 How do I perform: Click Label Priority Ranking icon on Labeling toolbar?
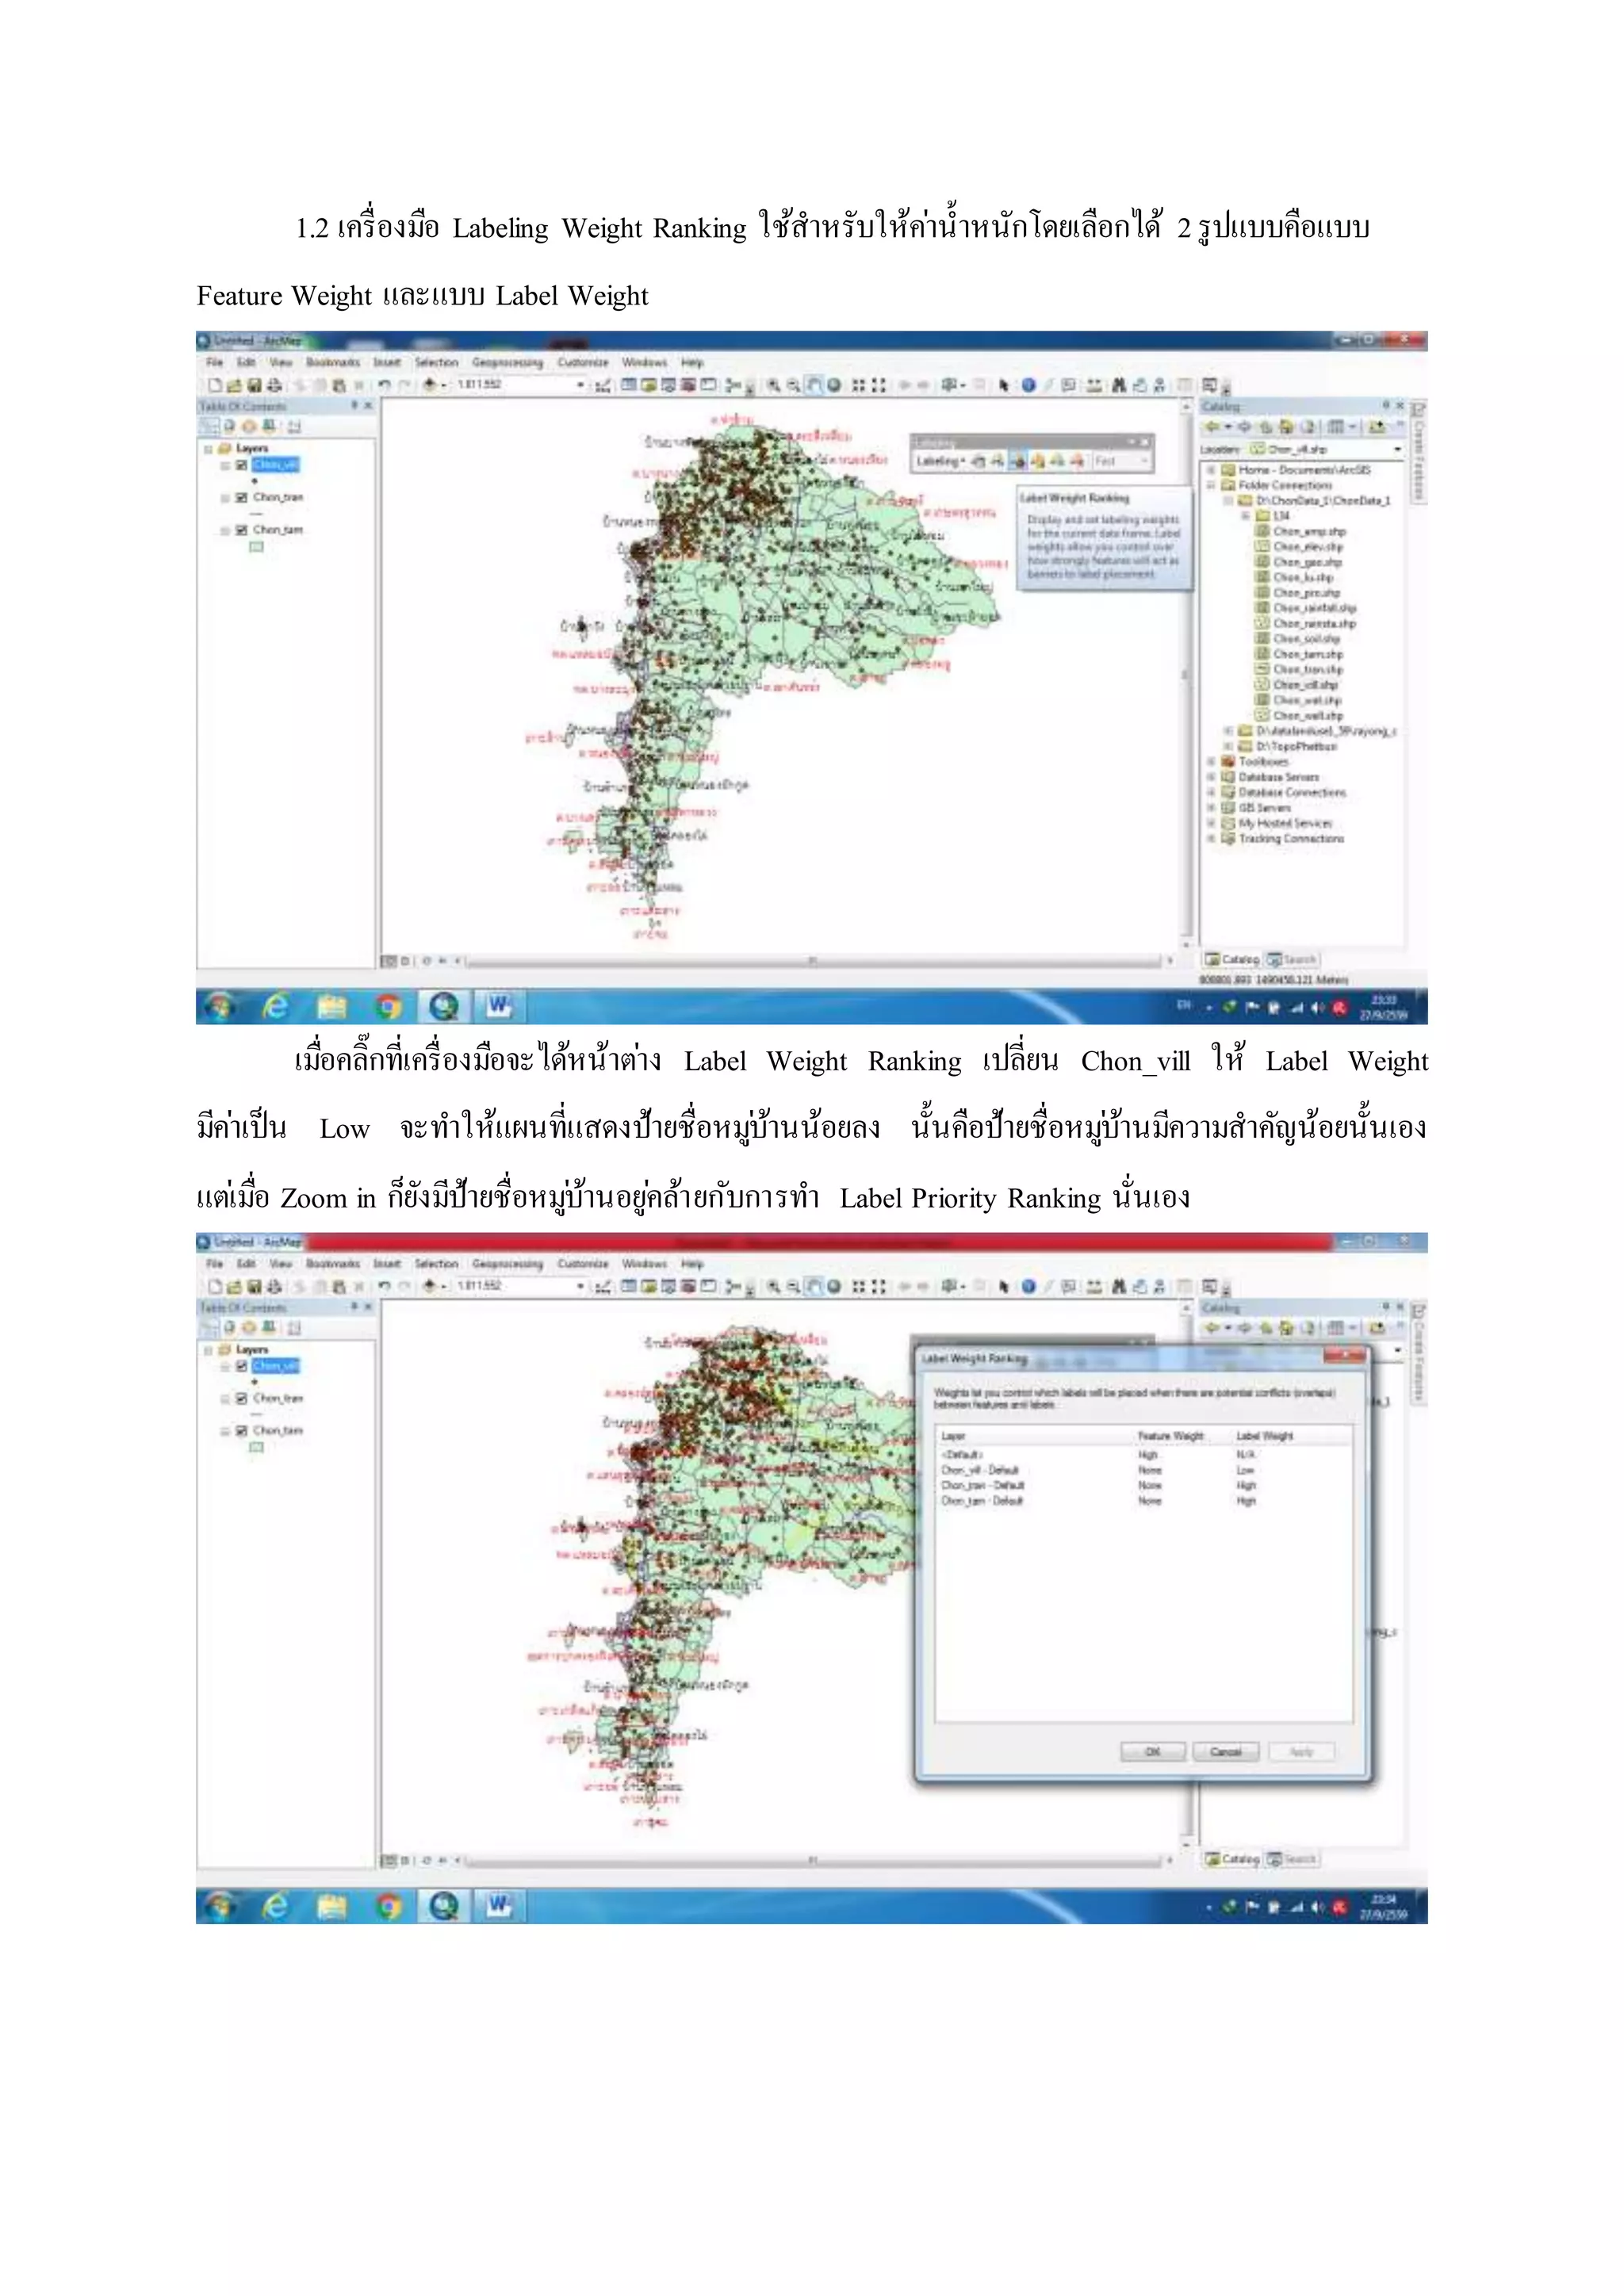[998, 461]
